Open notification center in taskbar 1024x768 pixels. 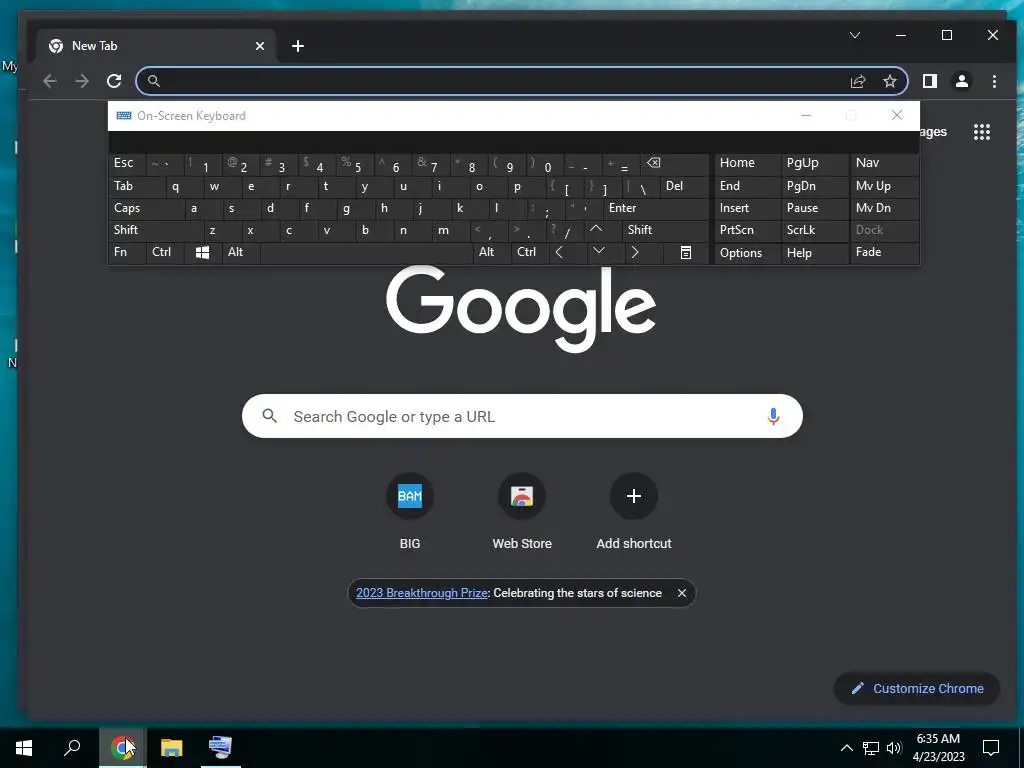point(991,748)
